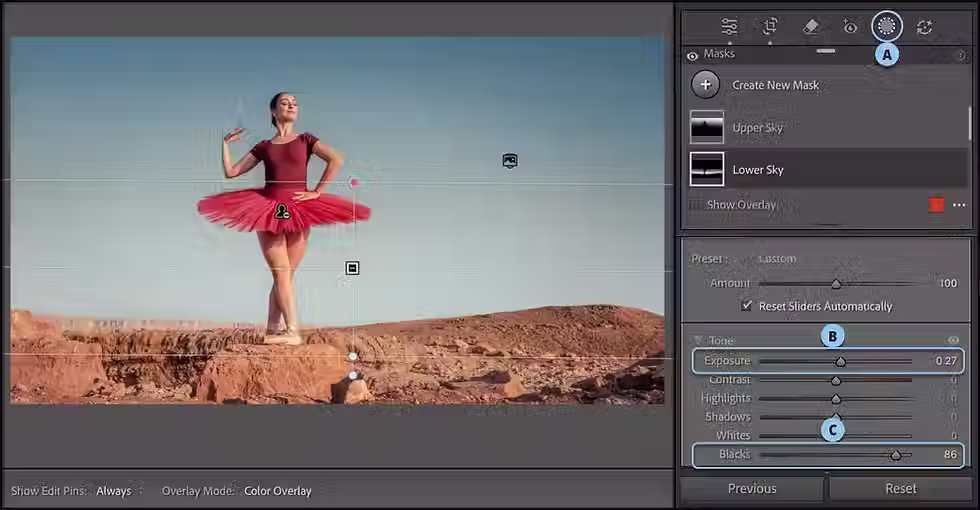This screenshot has width=980, height=510.
Task: Click the Blacks value 86
Action: tap(950, 454)
